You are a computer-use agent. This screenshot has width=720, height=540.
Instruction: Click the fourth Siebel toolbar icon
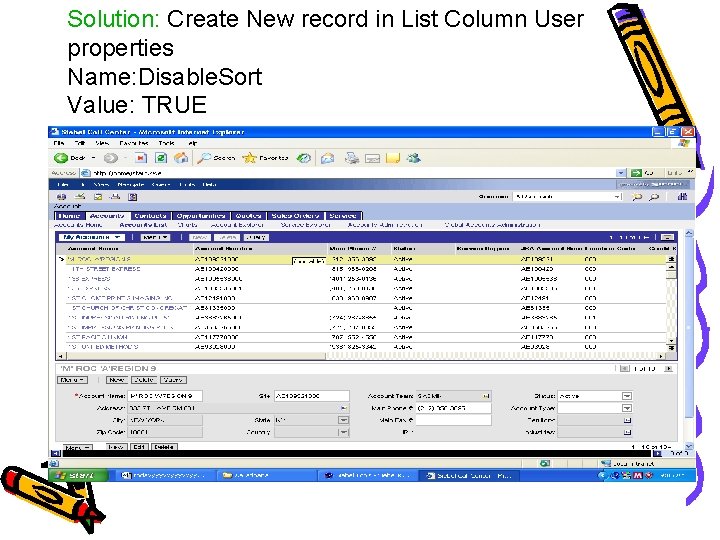coord(115,197)
